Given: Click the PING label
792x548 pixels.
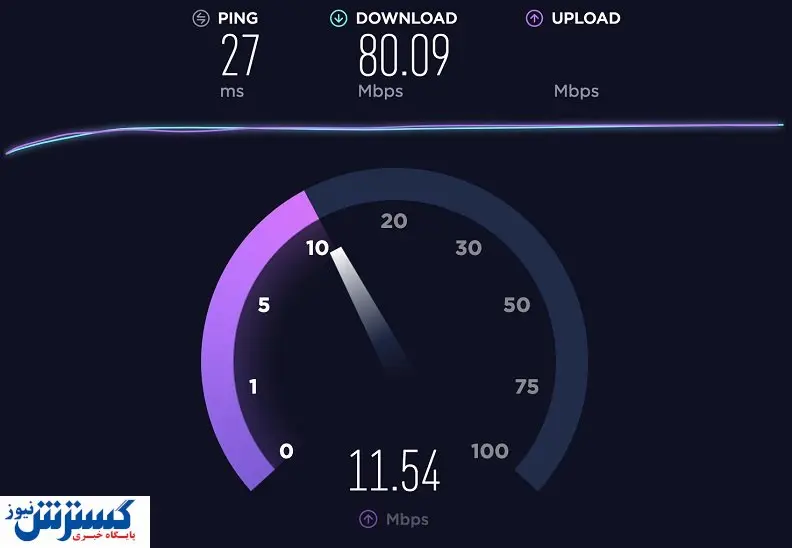Looking at the screenshot, I should 238,19.
